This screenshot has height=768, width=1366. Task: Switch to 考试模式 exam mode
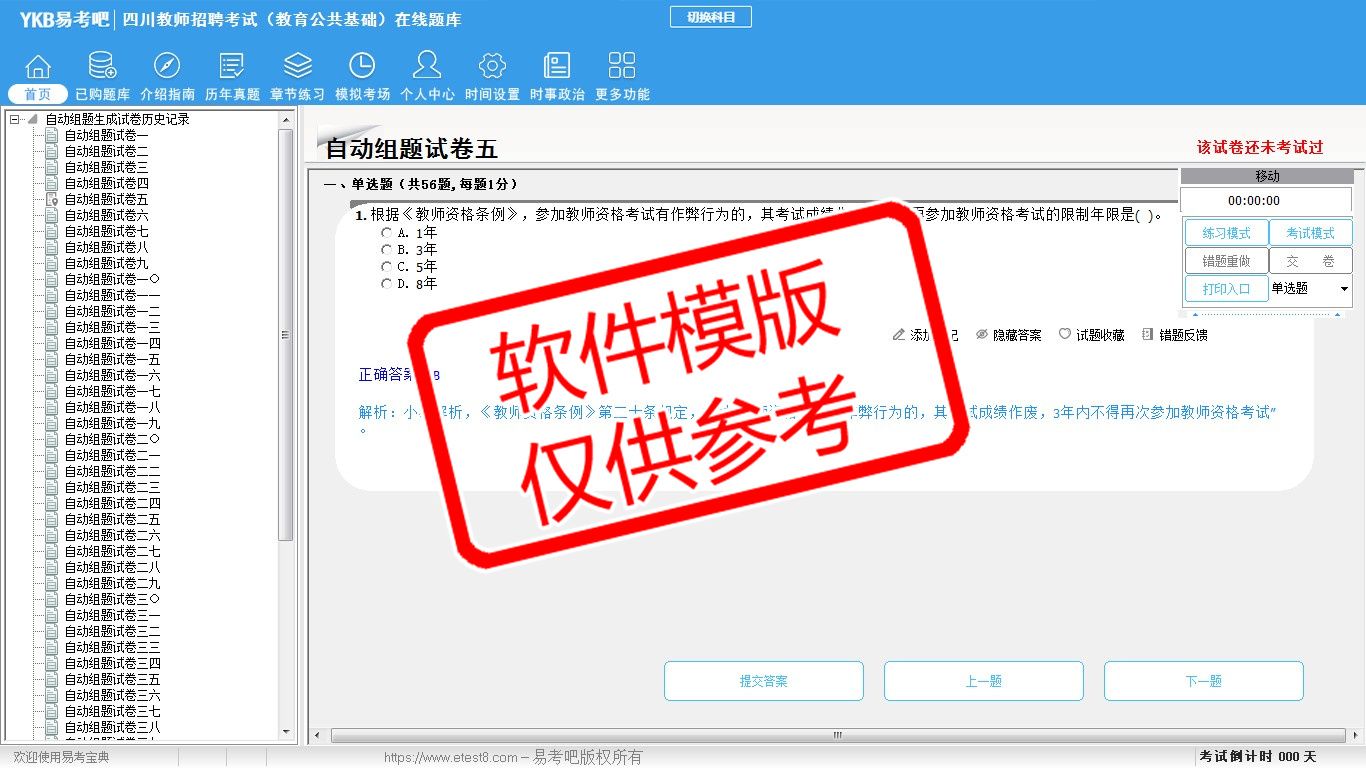[x=1310, y=233]
